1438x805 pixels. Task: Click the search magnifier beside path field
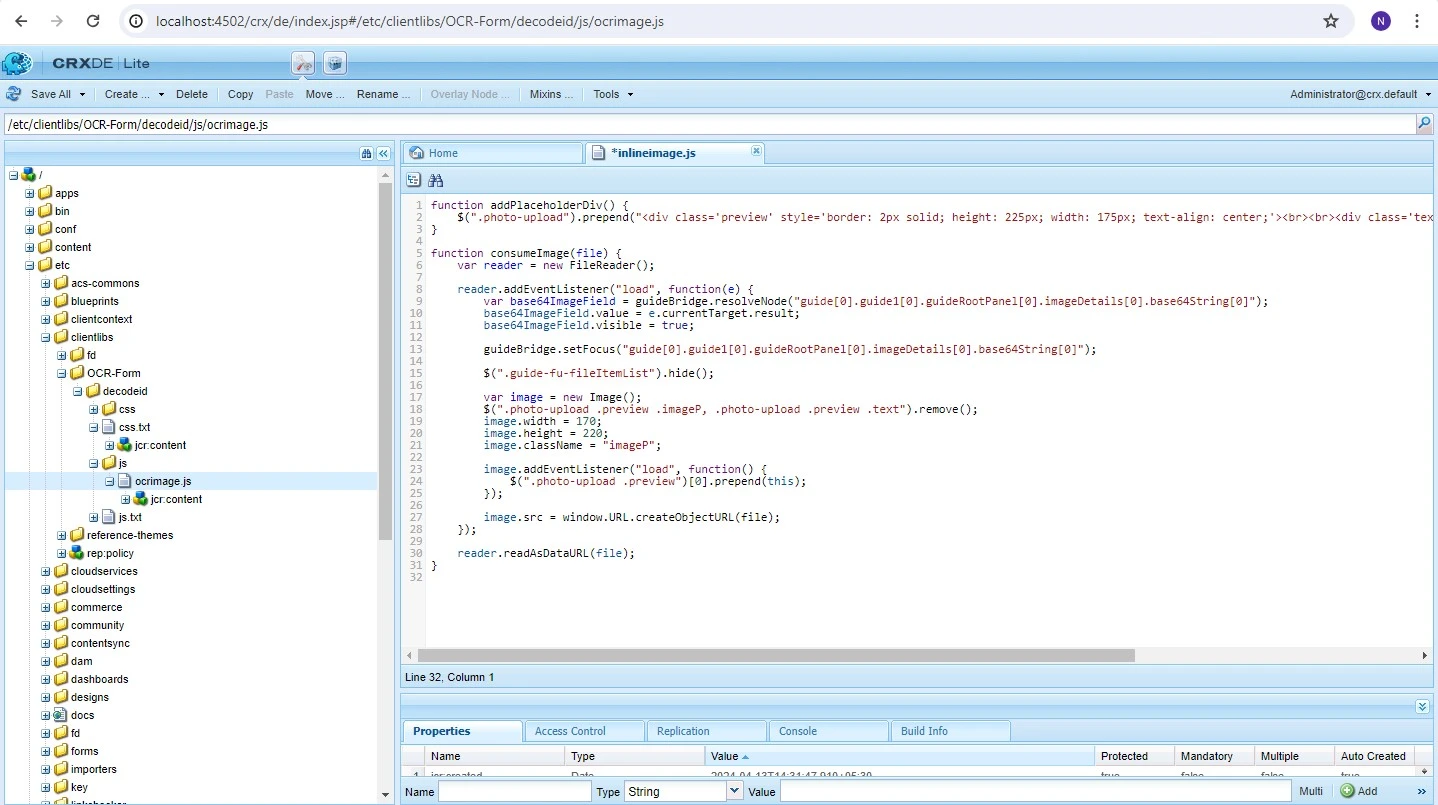(1424, 124)
